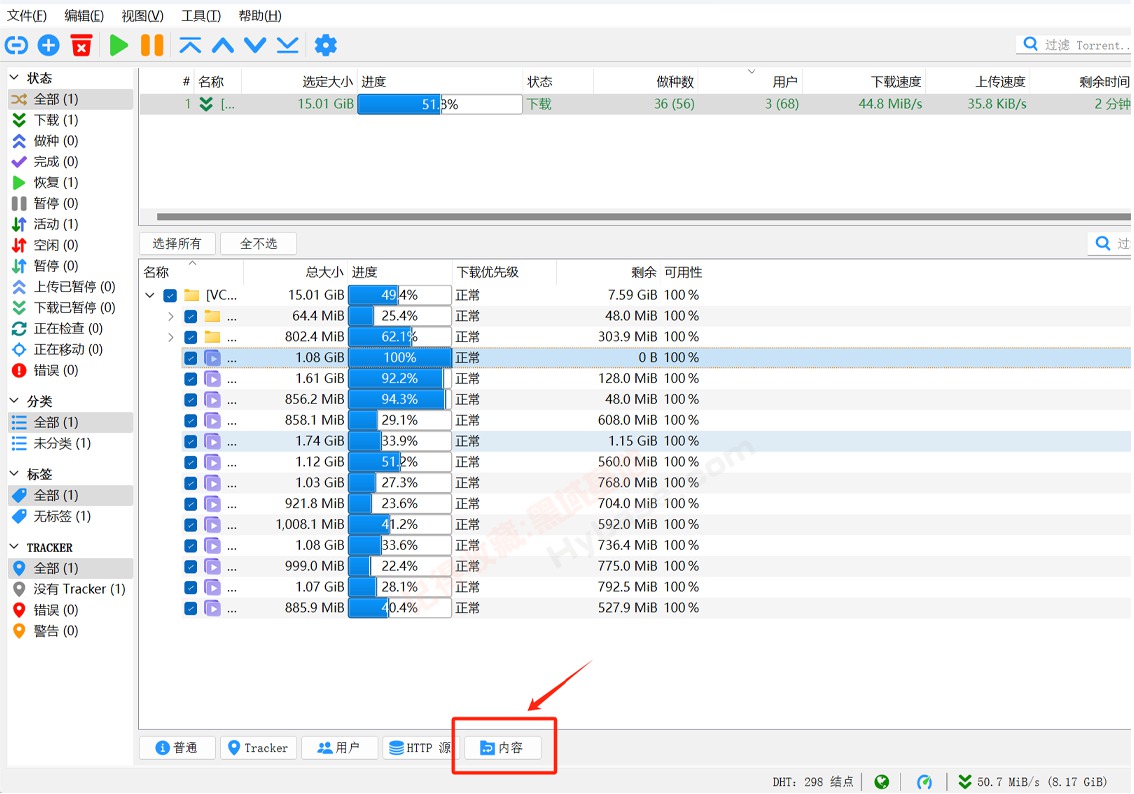Pause the active torrent
The height and width of the screenshot is (794, 1134).
click(152, 44)
